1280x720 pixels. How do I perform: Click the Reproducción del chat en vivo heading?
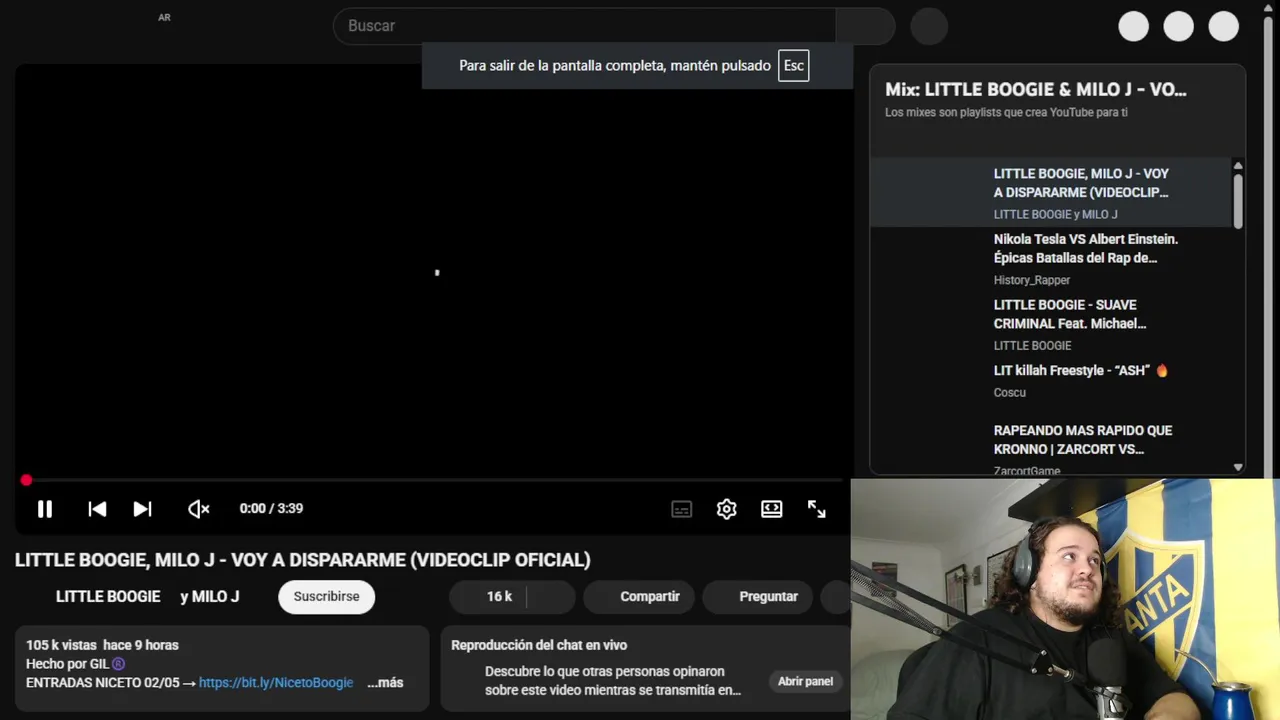[539, 645]
